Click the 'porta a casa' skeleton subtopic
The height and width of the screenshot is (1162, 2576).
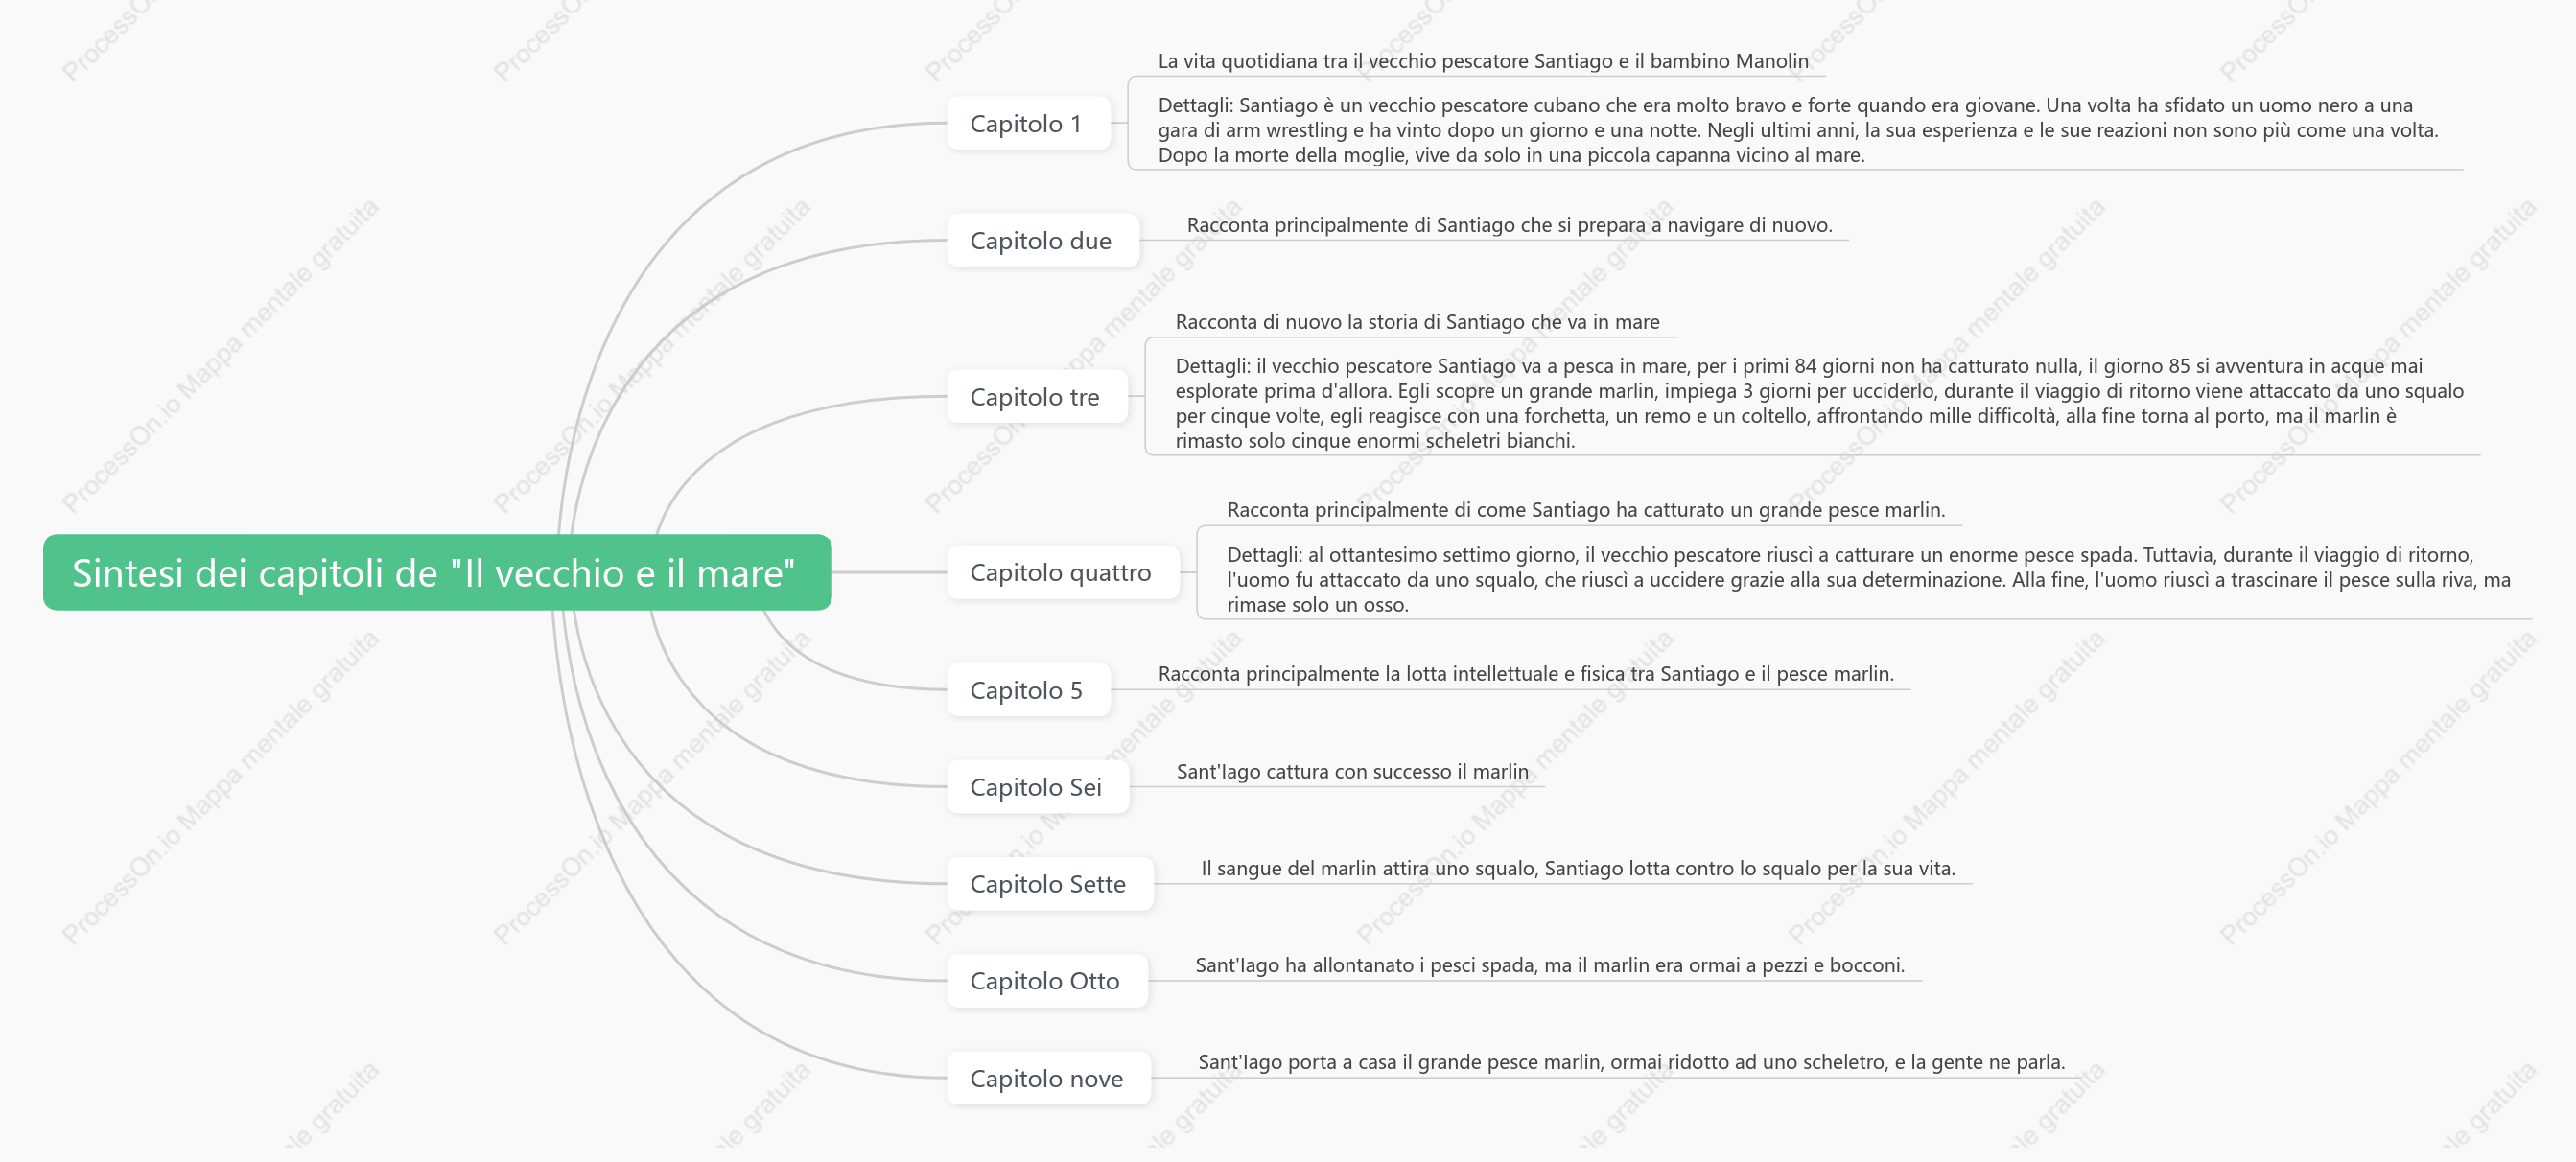point(1631,1062)
